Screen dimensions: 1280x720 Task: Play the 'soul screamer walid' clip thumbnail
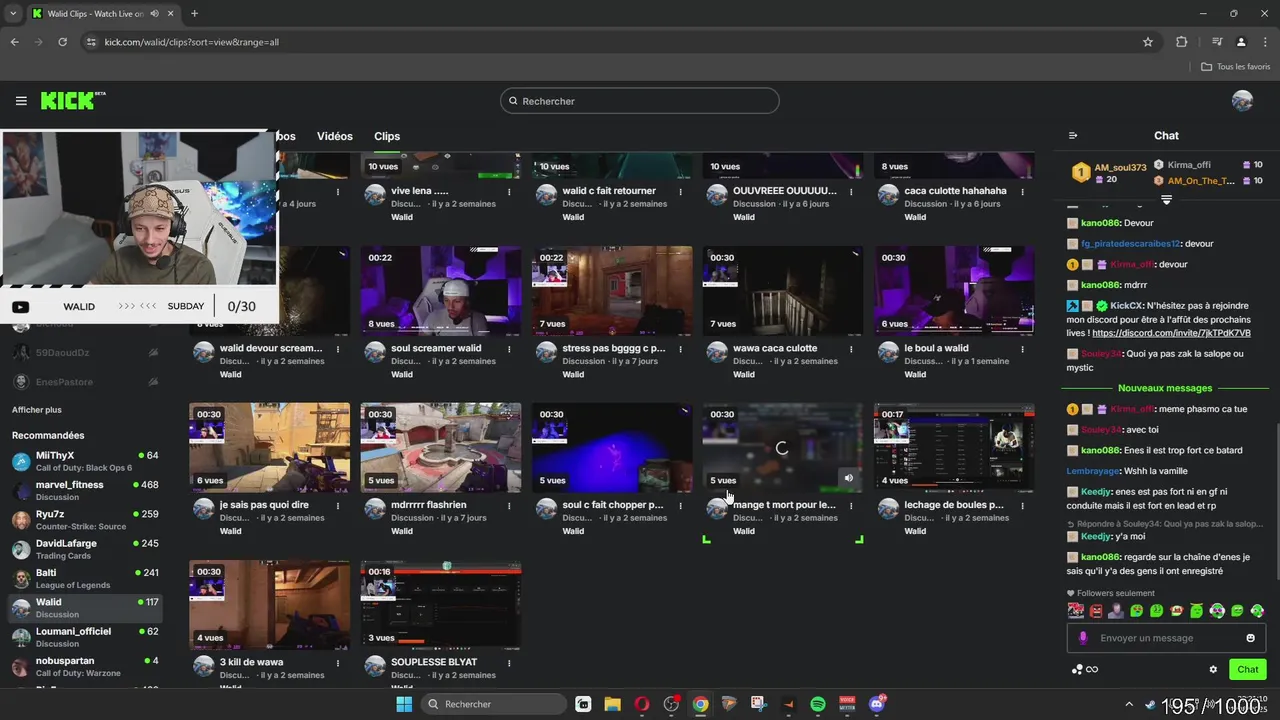(x=441, y=291)
